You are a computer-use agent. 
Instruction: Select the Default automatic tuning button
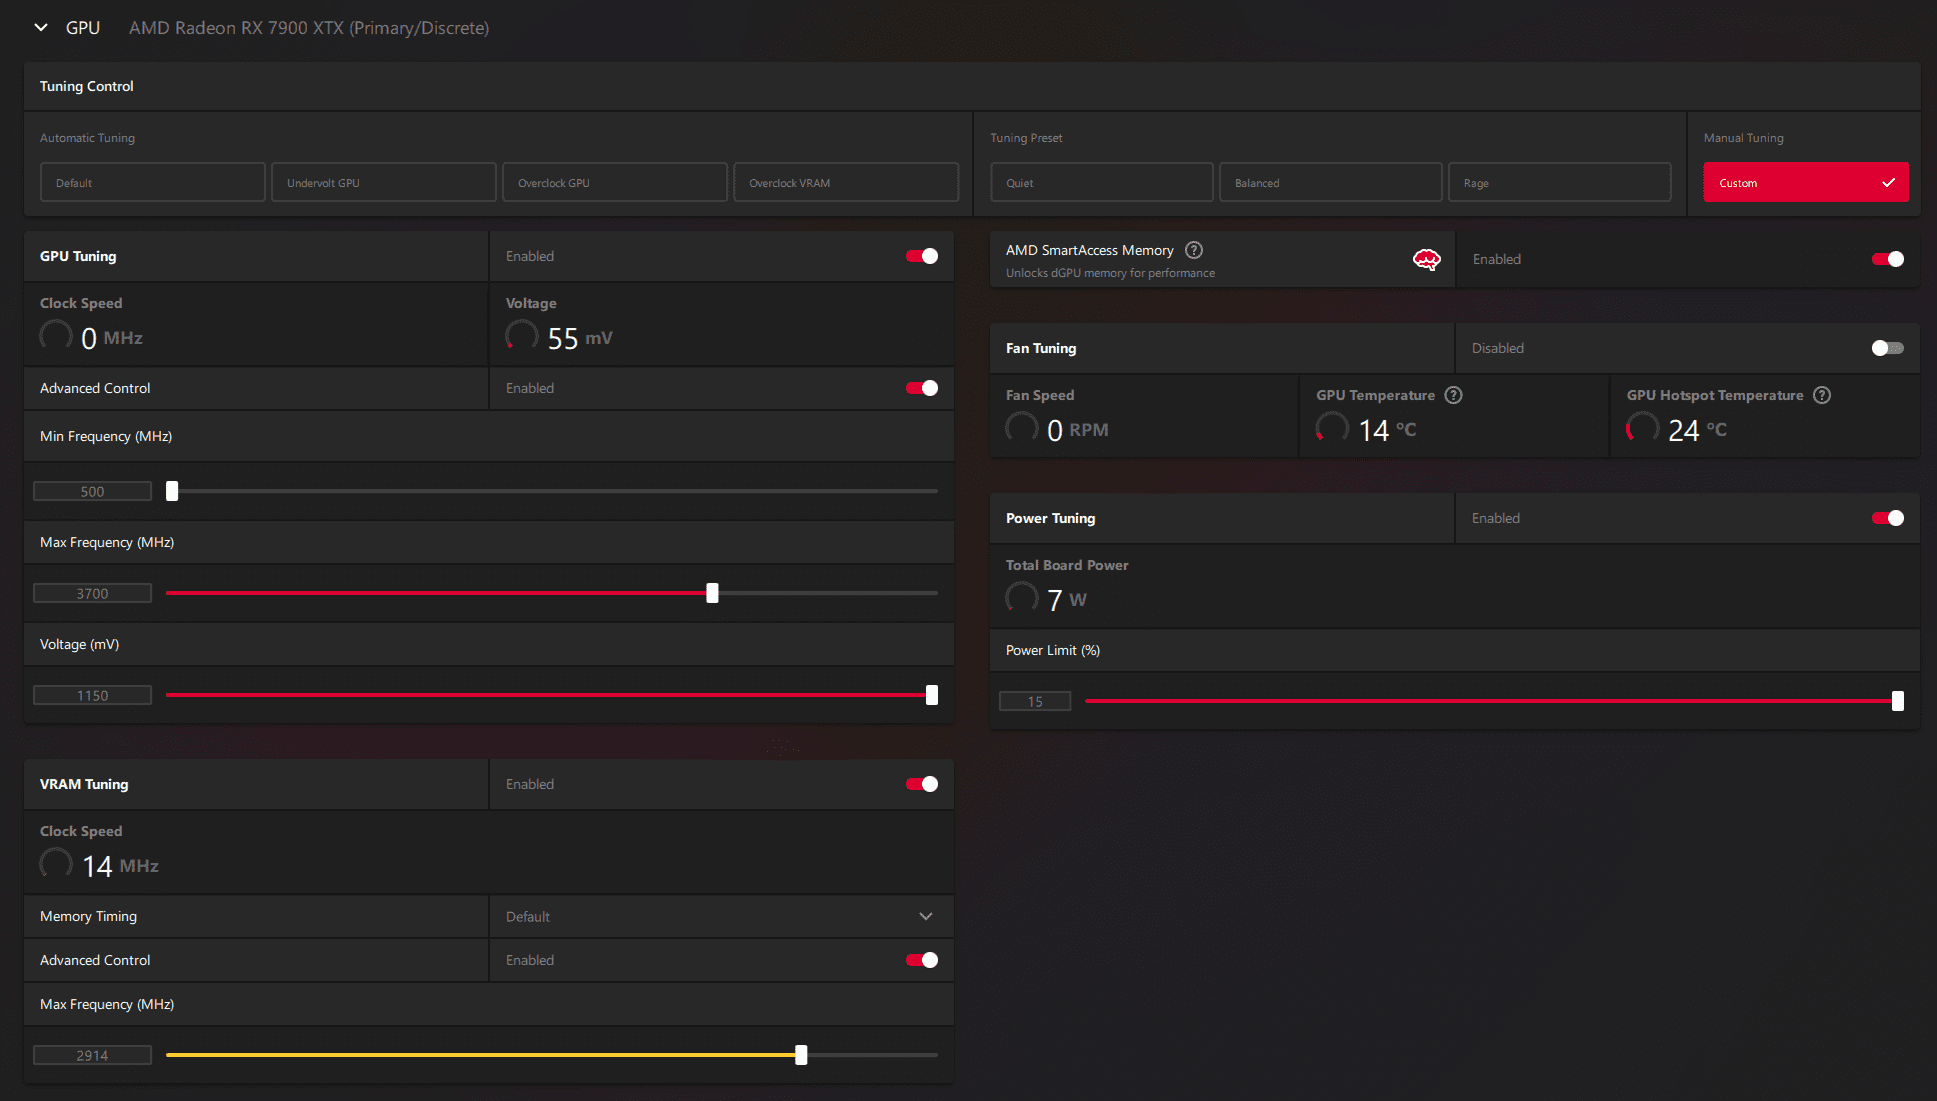pyautogui.click(x=153, y=183)
